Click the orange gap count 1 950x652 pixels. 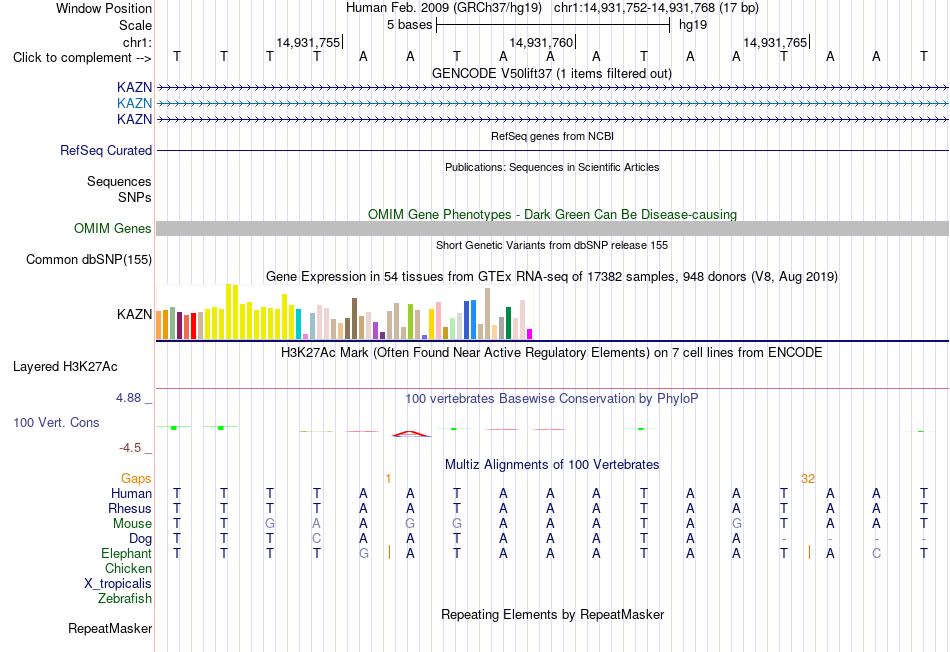click(x=388, y=479)
